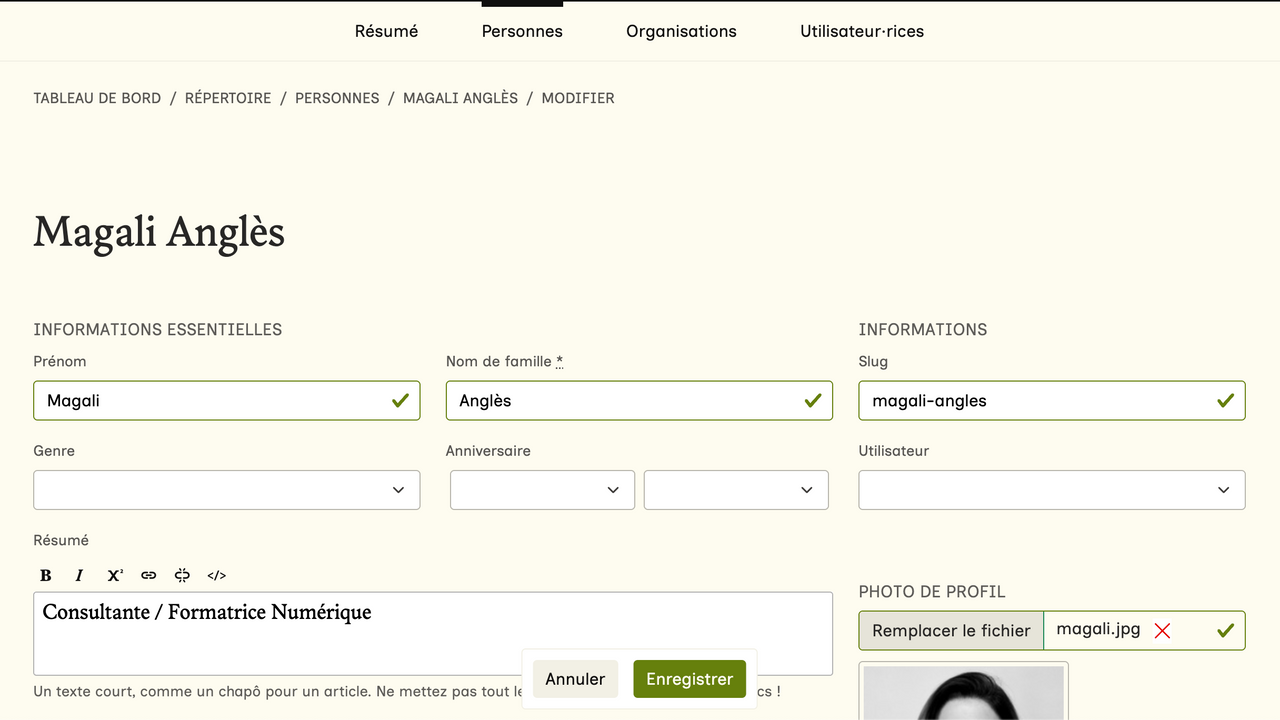
Task: Toggle bold formatting in Résumé editor
Action: [46, 575]
